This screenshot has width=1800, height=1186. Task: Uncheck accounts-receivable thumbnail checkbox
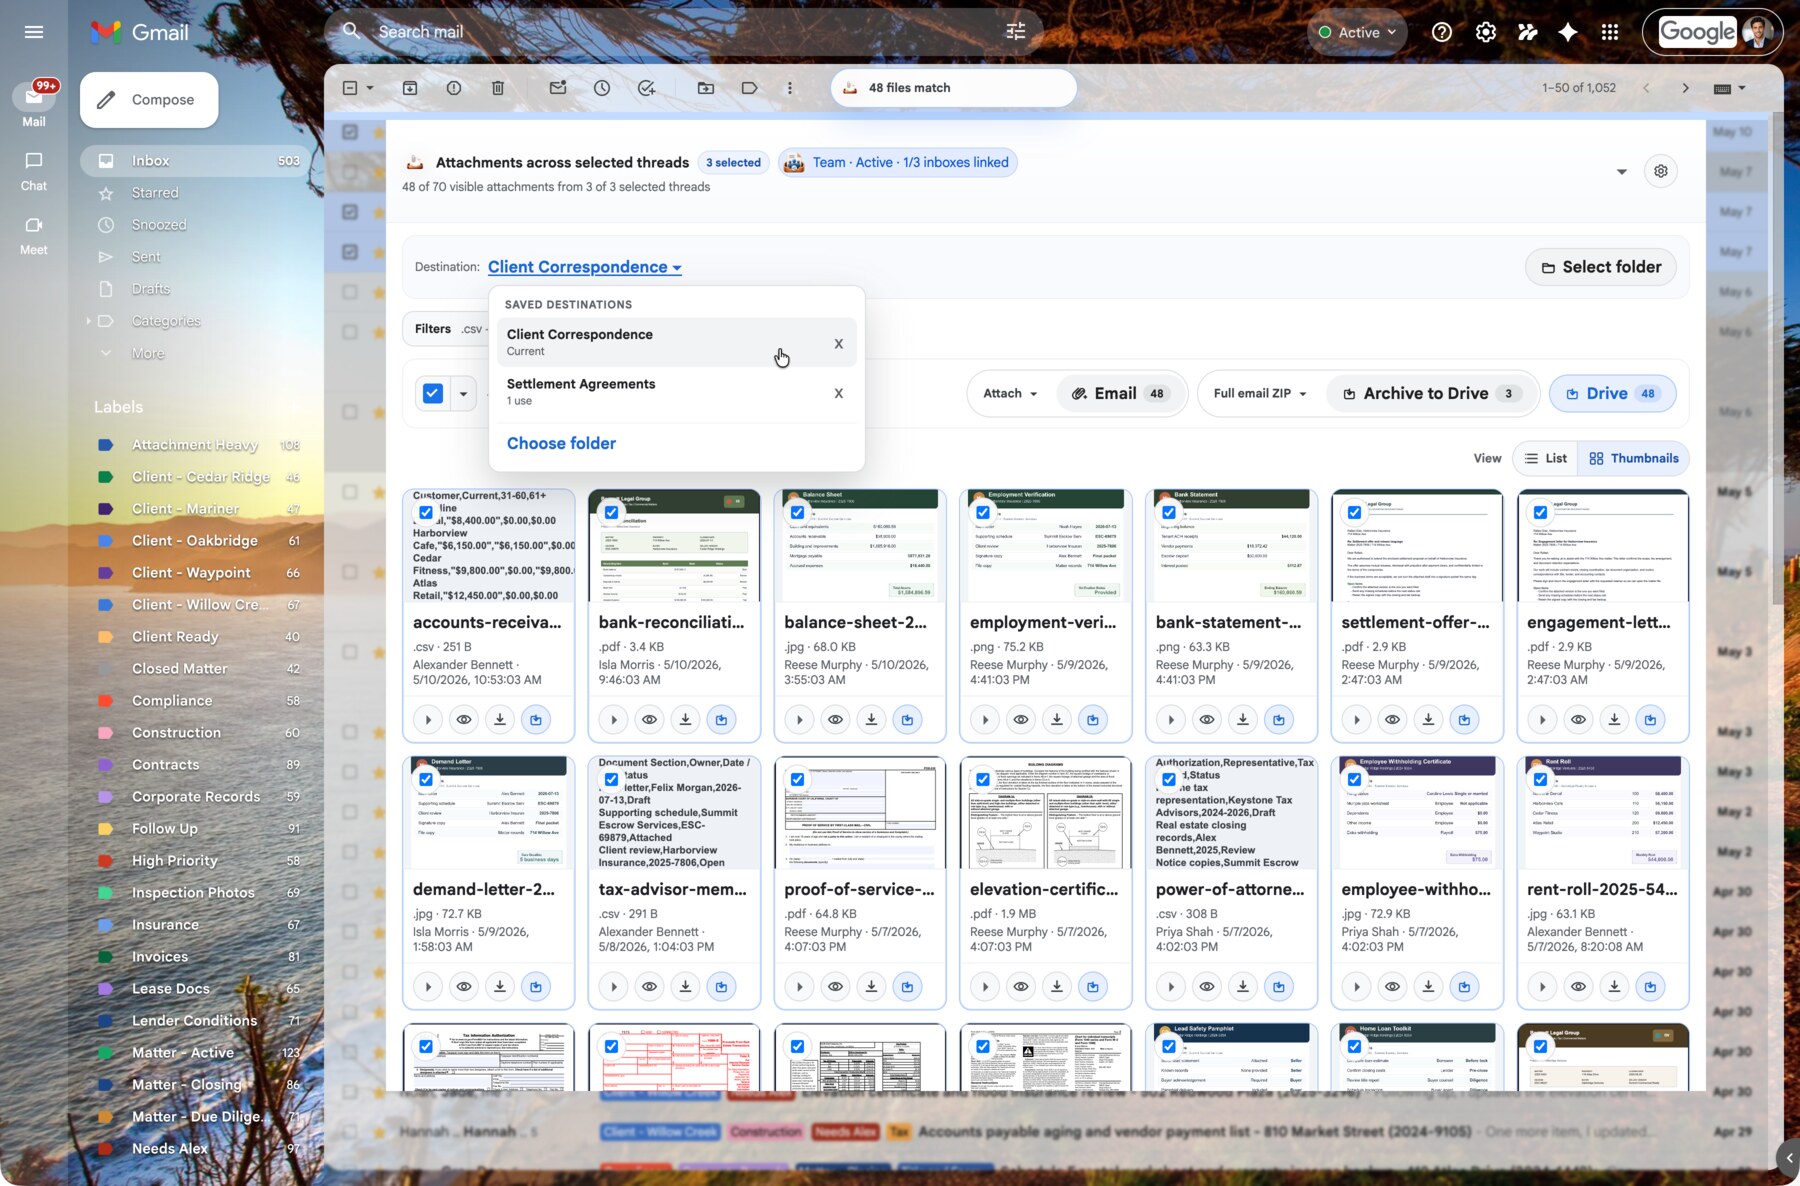(426, 512)
